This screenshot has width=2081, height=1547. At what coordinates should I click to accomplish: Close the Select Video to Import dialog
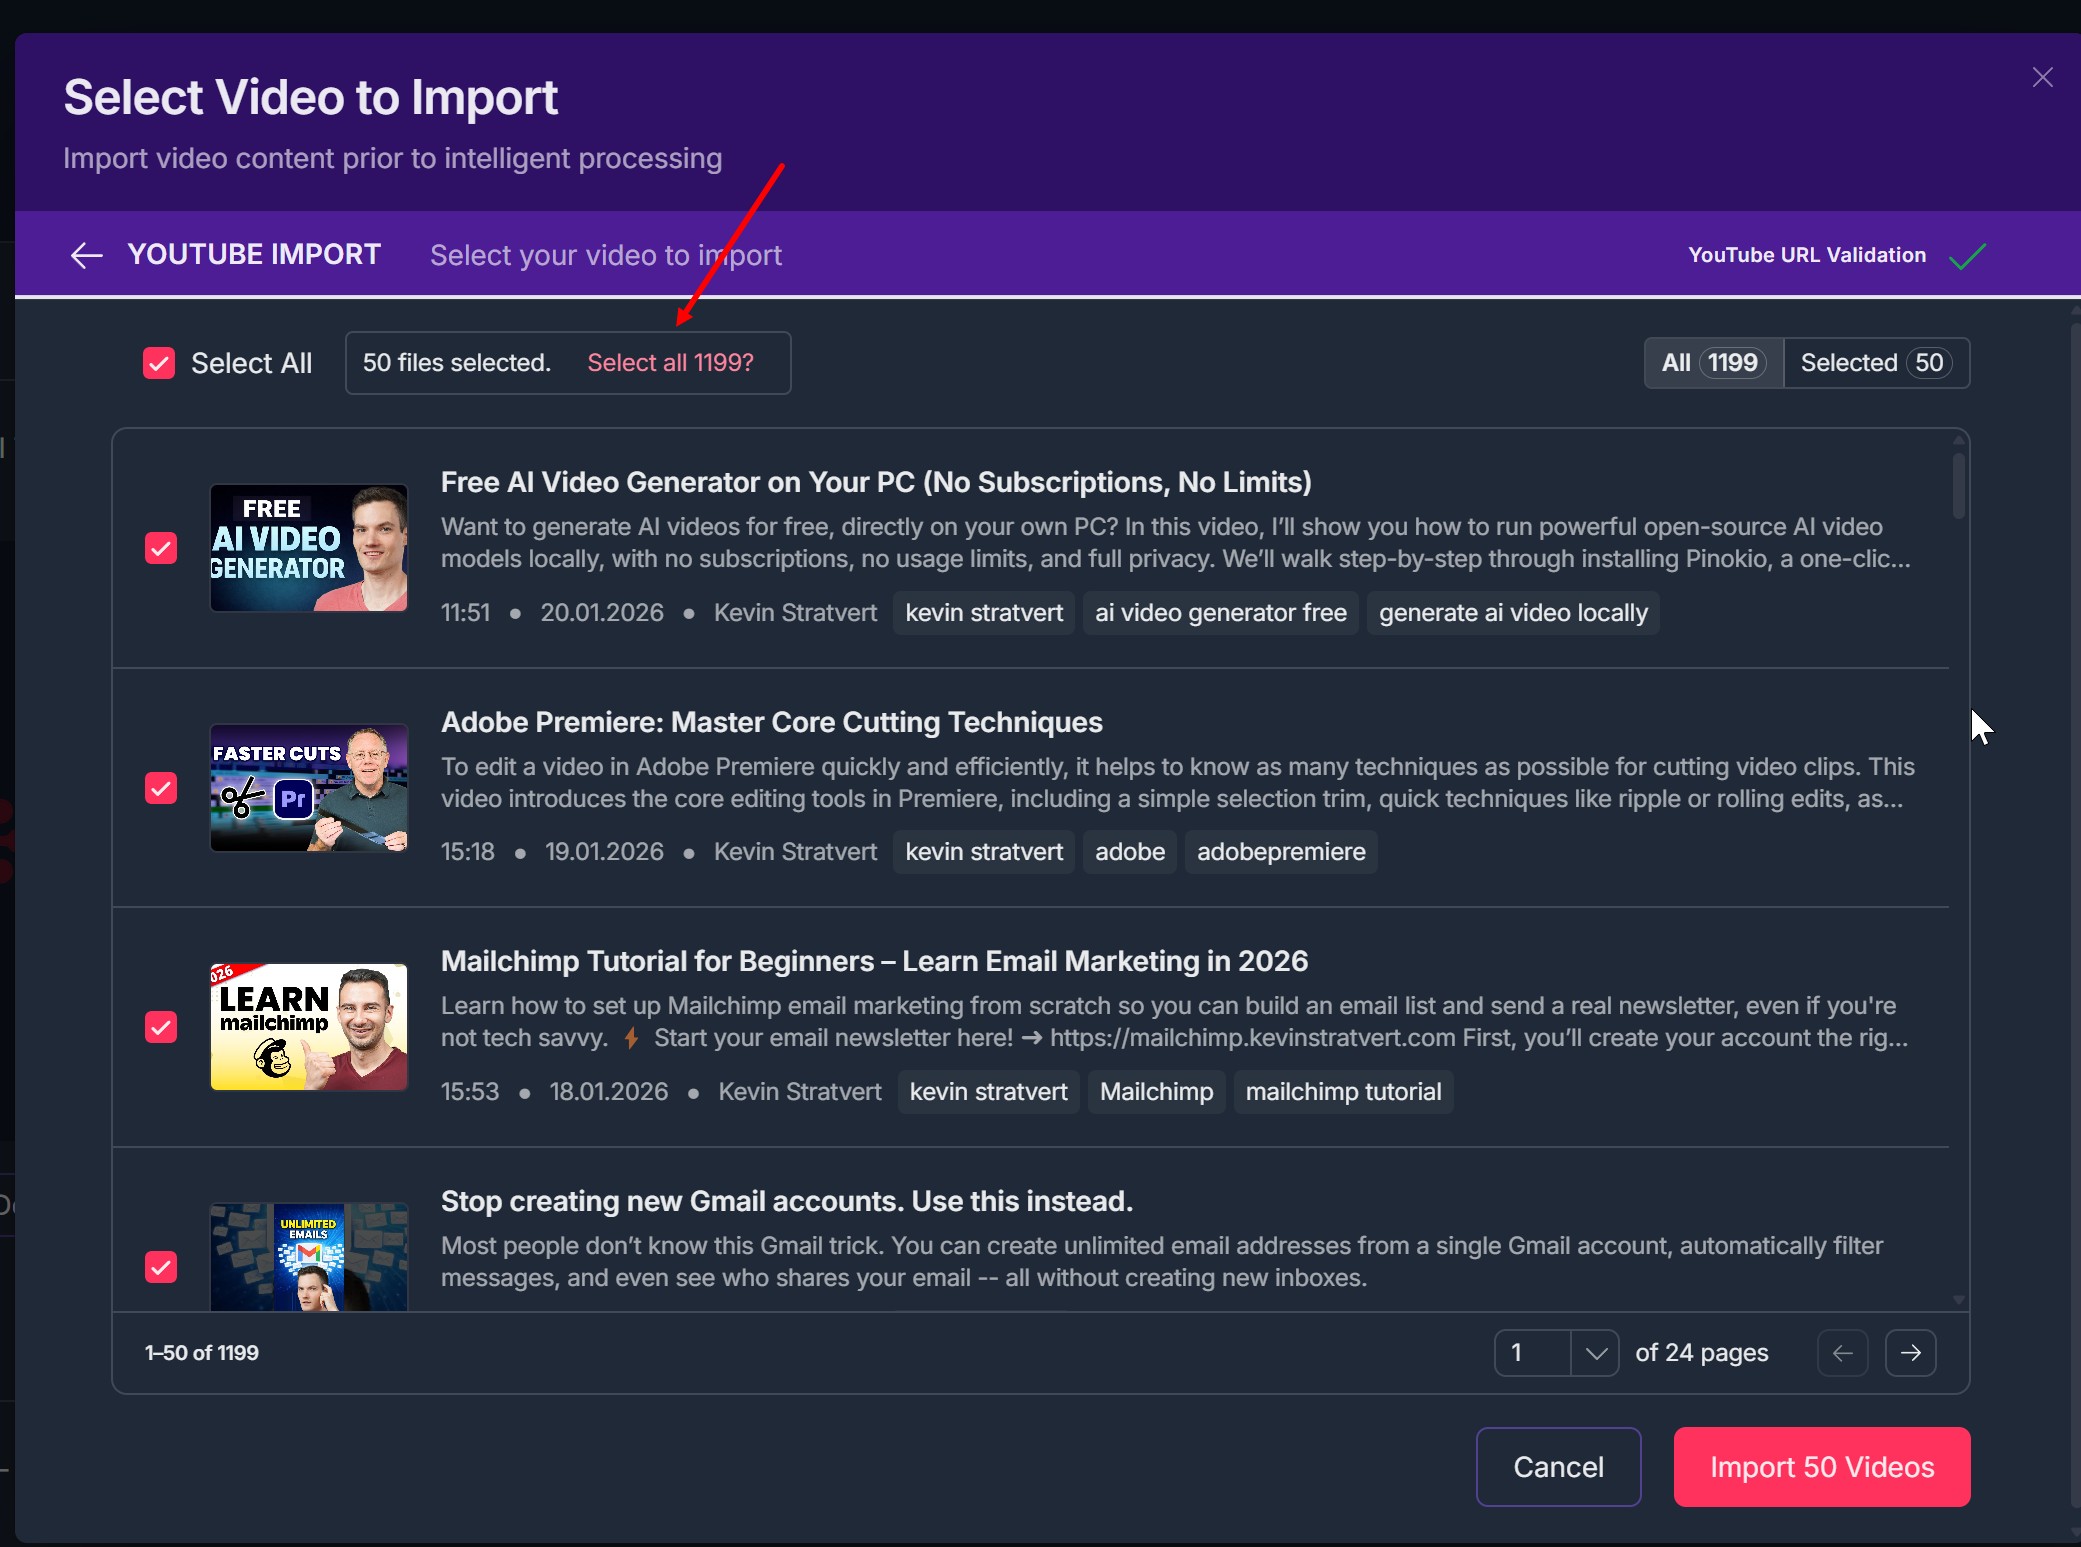(x=2042, y=78)
